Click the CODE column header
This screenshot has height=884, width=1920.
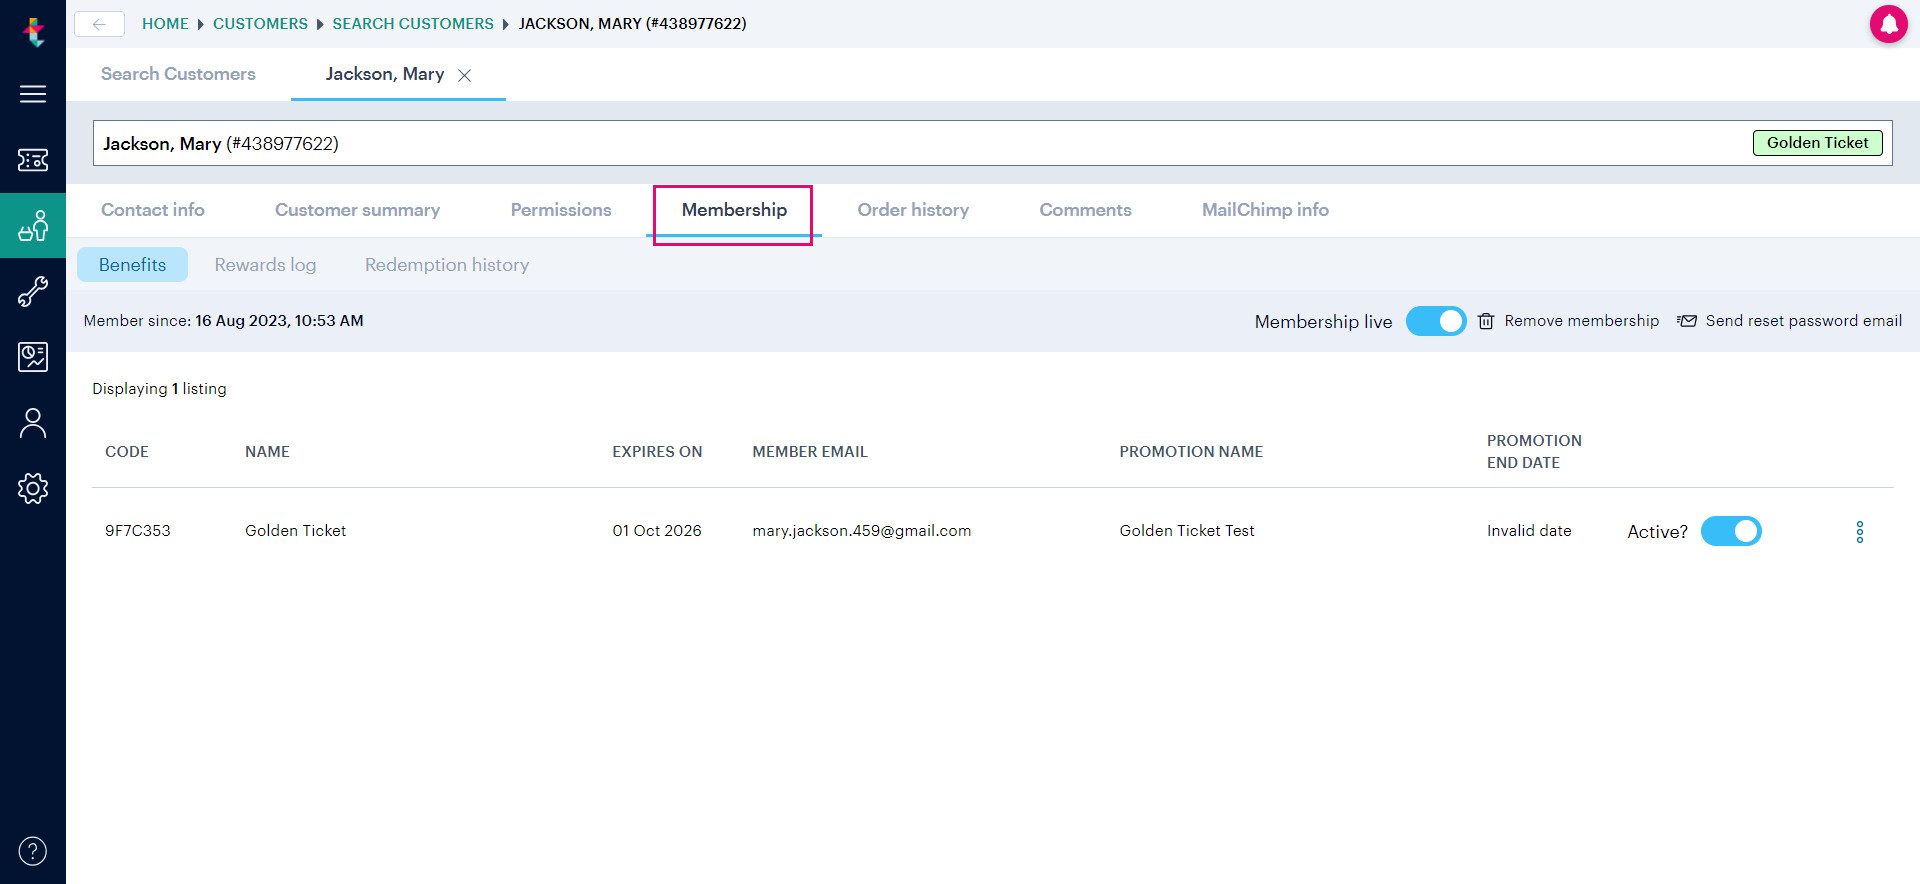point(127,452)
